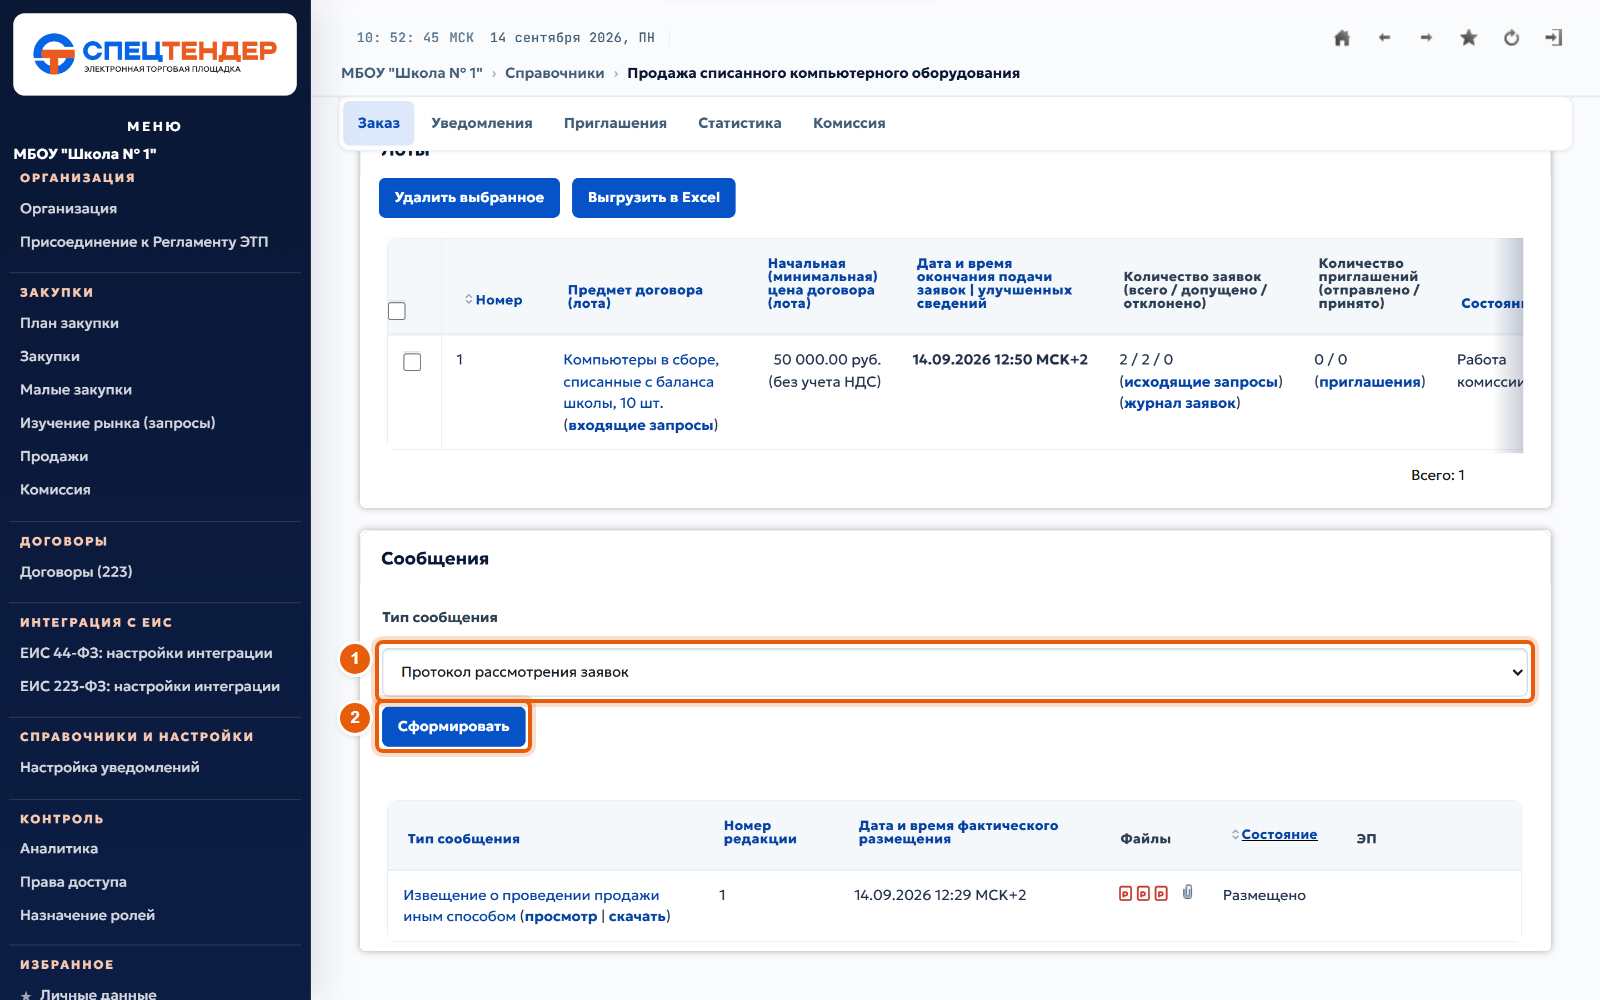Screen dimensions: 1600x1000
Task: Click the deadline 14.09.2026 12:50 МСК+2
Action: tap(1000, 359)
